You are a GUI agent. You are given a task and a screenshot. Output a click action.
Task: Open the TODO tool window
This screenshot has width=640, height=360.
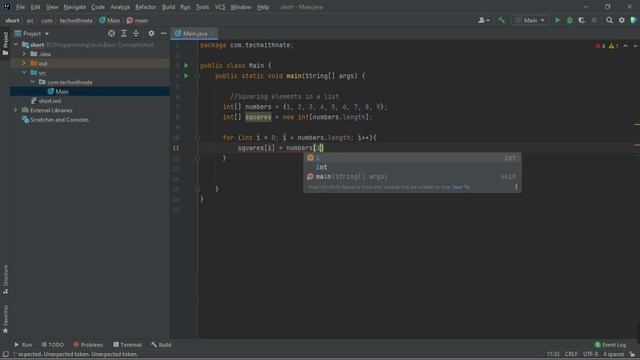[x=53, y=345]
